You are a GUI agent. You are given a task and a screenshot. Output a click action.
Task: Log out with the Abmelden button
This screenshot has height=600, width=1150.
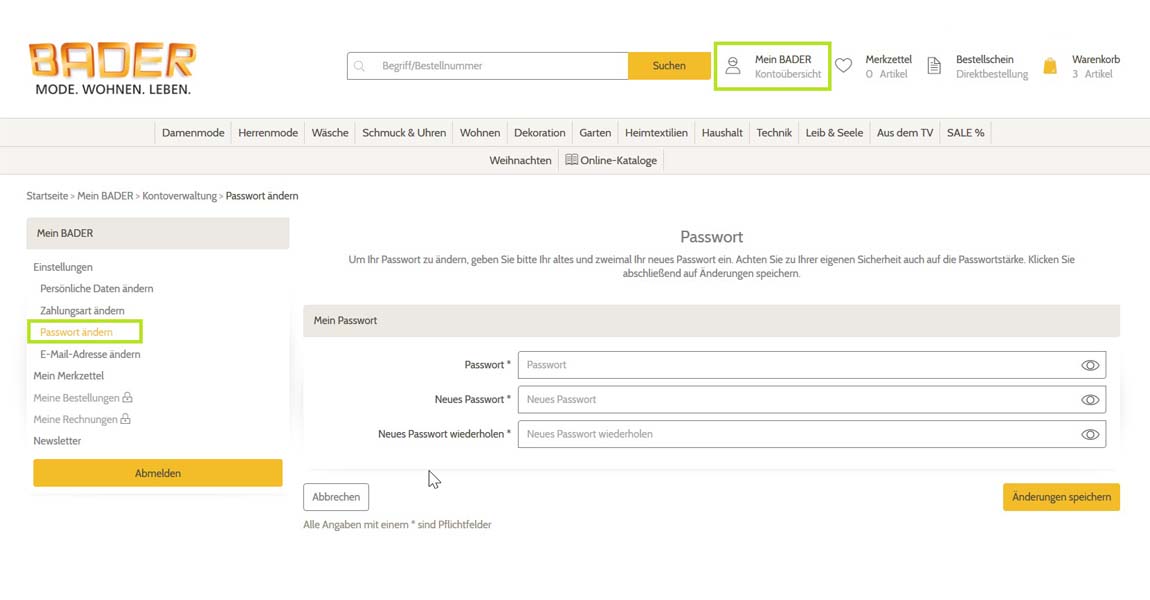158,473
